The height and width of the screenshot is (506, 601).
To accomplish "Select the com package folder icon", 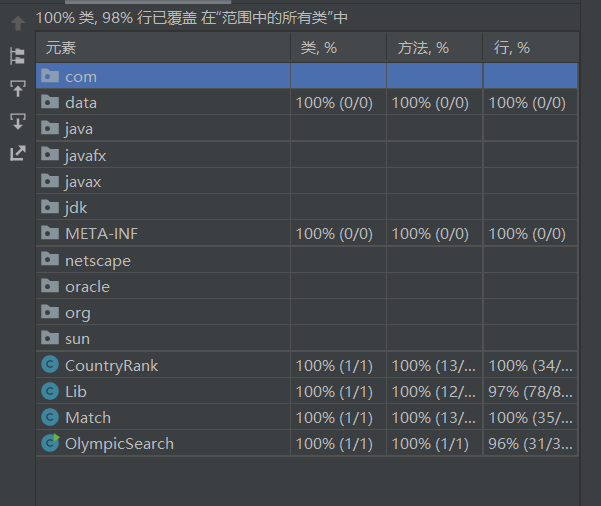I will pos(50,76).
